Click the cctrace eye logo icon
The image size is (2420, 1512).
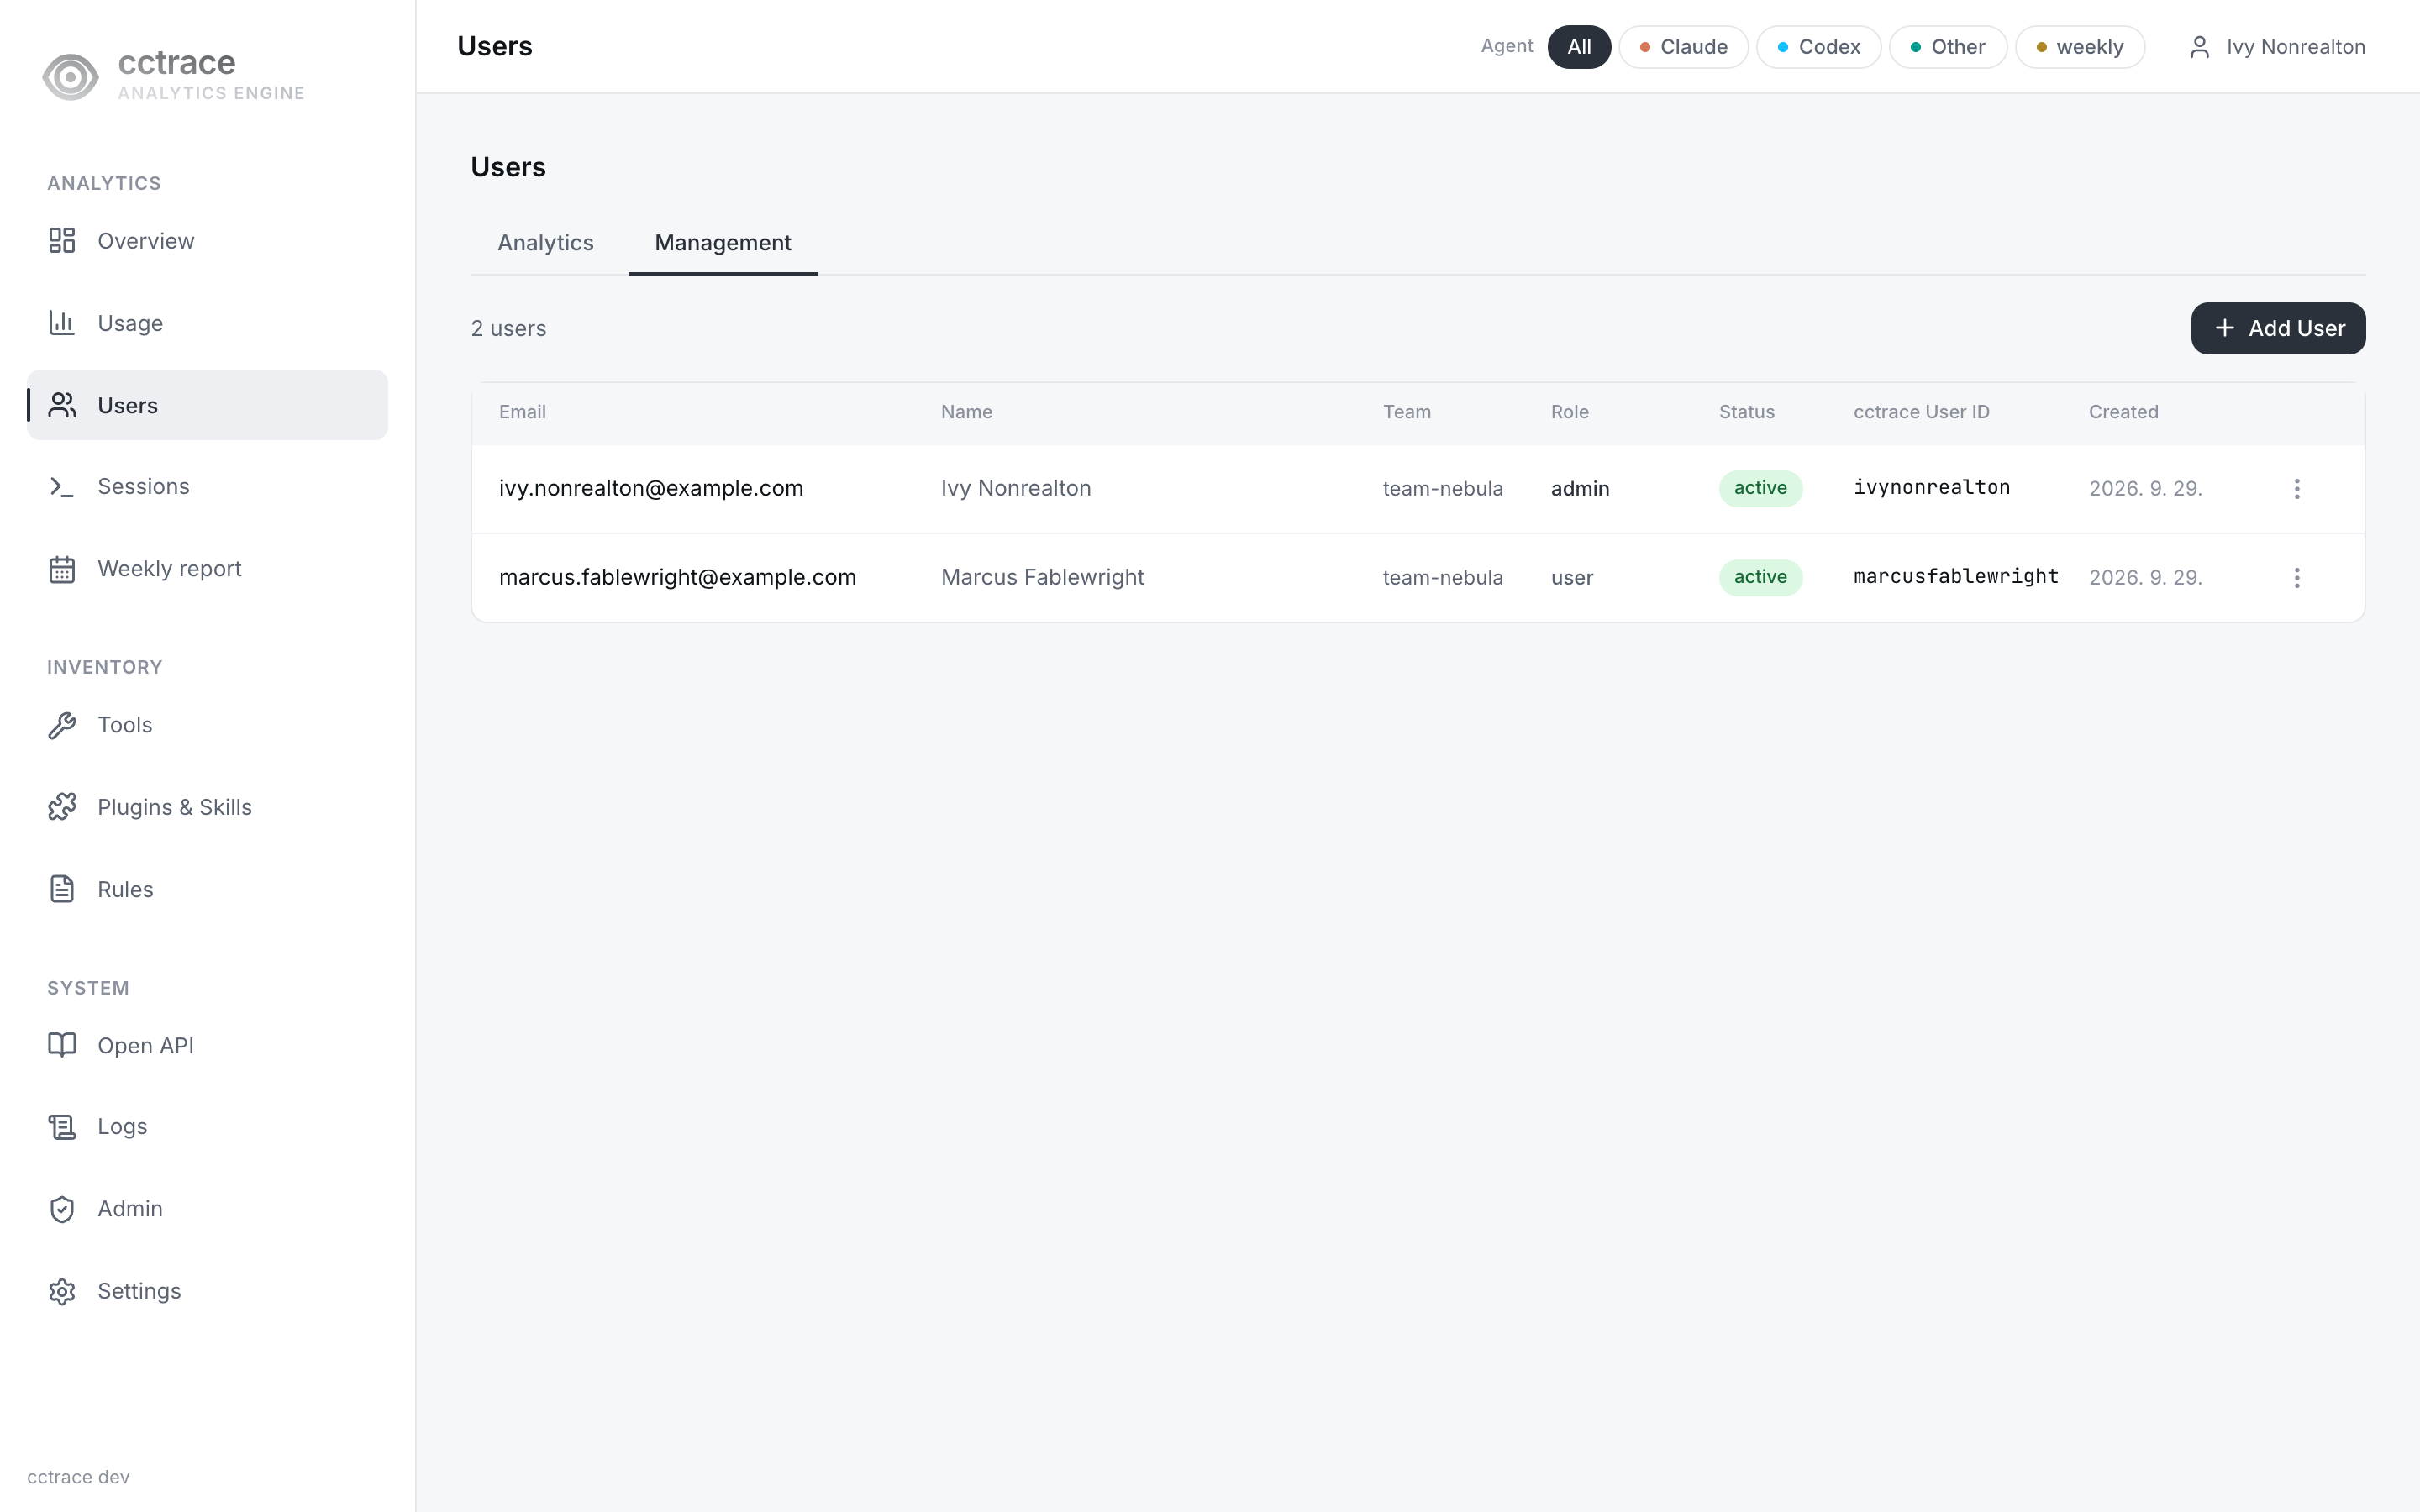70,77
